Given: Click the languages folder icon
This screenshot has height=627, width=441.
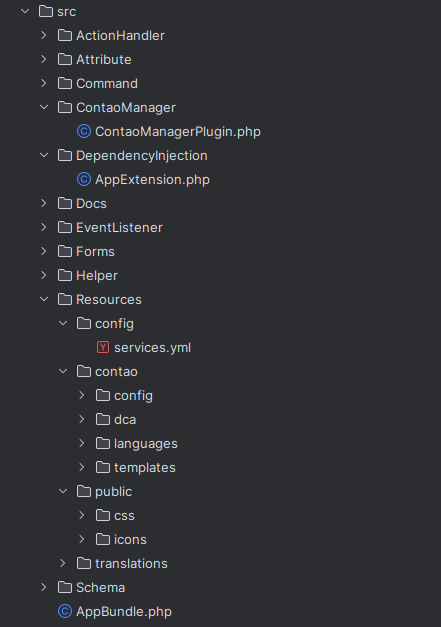Looking at the screenshot, I should coord(103,443).
